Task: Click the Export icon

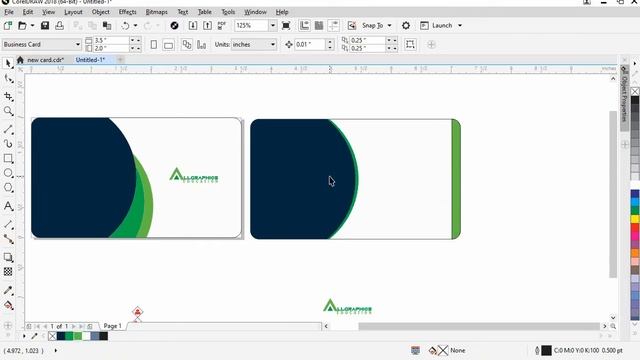Action: point(207,25)
